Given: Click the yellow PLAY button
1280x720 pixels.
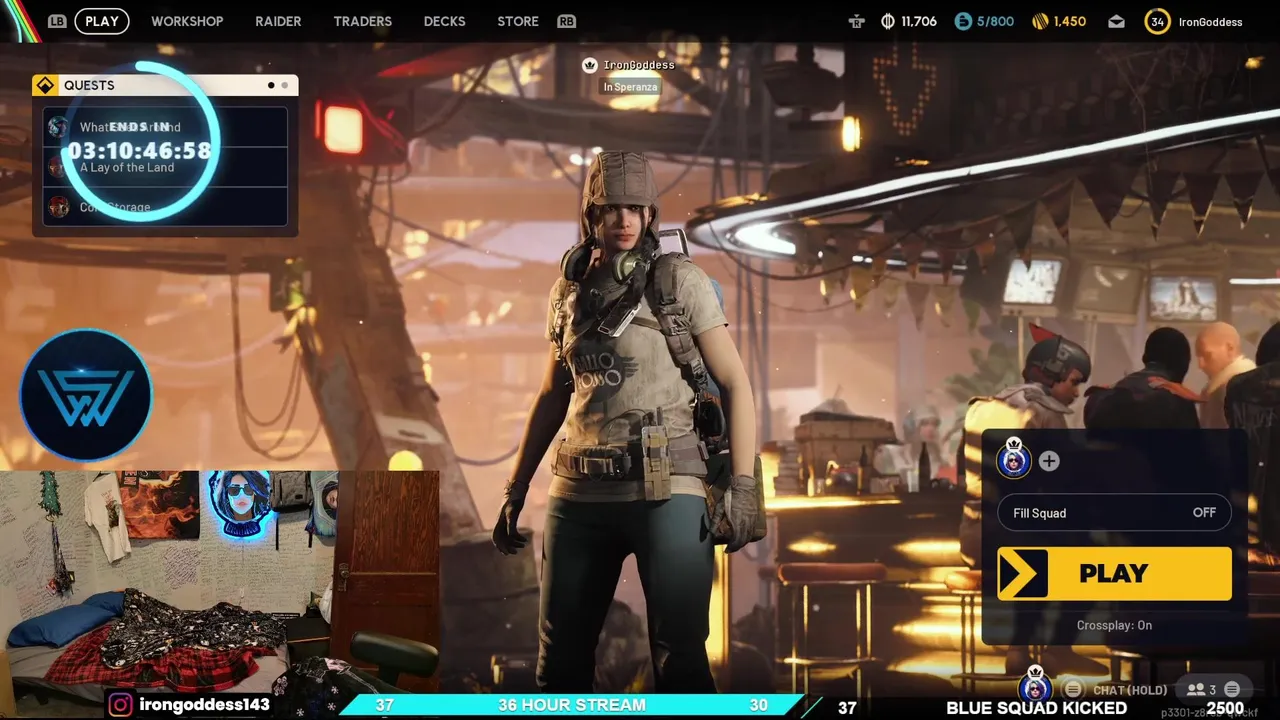Looking at the screenshot, I should click(1114, 573).
